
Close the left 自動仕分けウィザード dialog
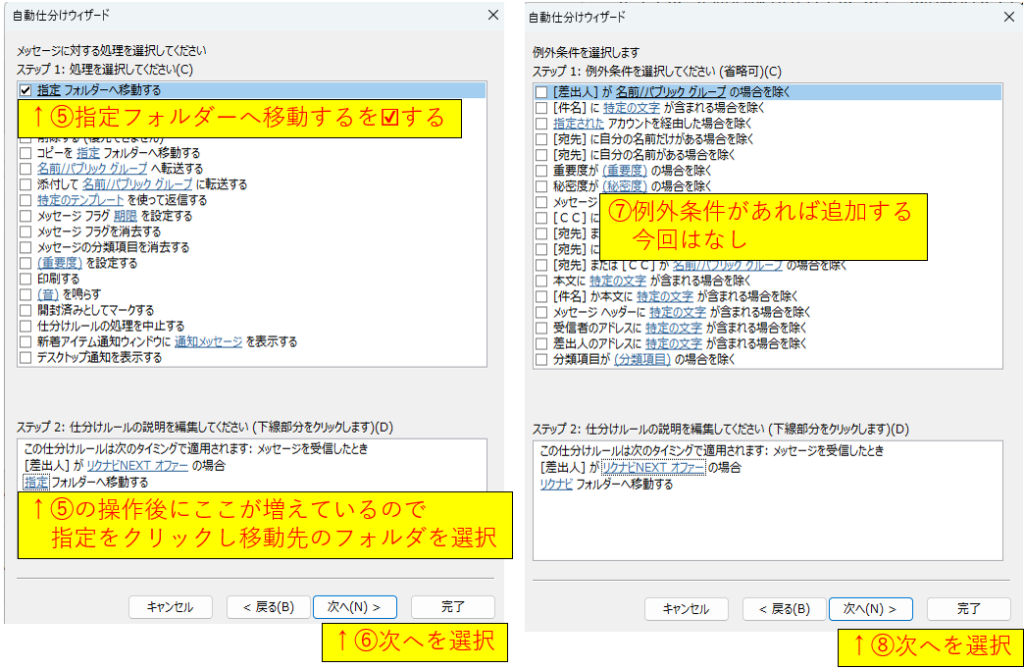[492, 15]
